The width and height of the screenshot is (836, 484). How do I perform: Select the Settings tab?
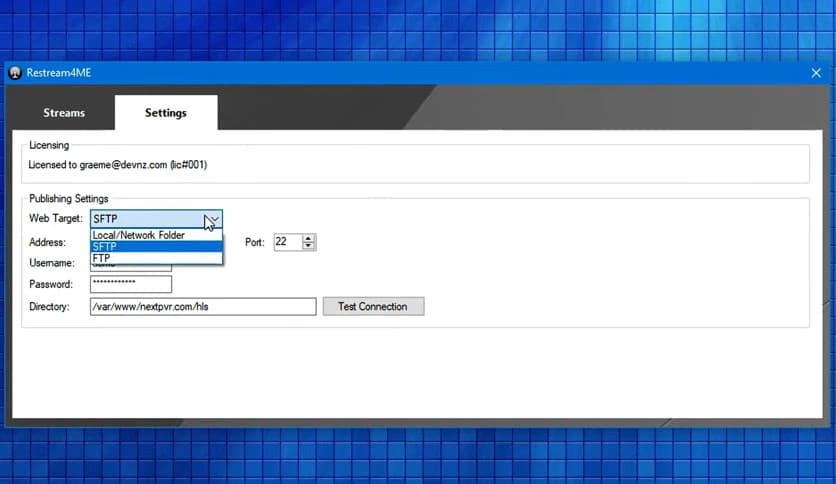pyautogui.click(x=166, y=113)
